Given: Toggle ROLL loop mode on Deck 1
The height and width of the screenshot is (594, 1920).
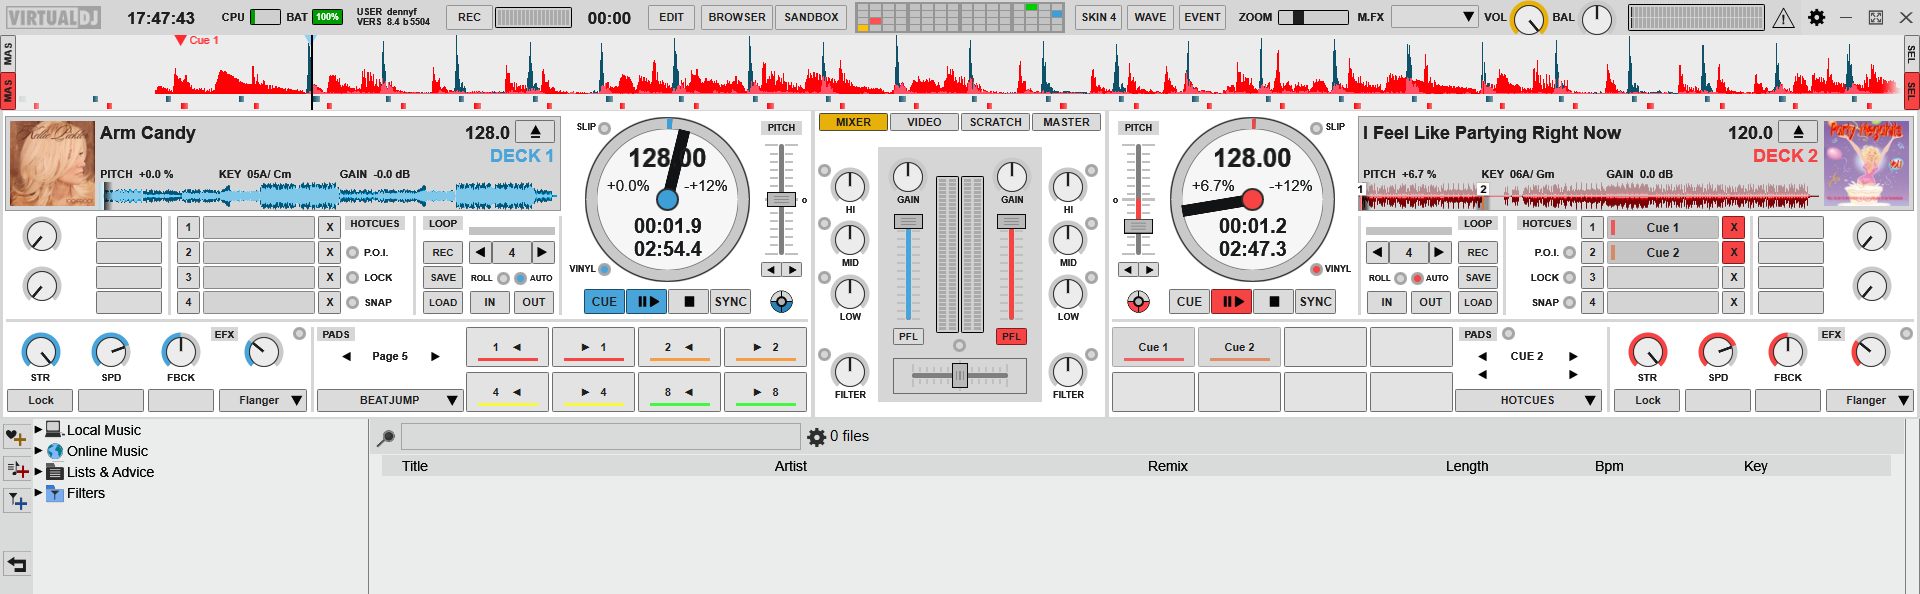Looking at the screenshot, I should point(503,278).
